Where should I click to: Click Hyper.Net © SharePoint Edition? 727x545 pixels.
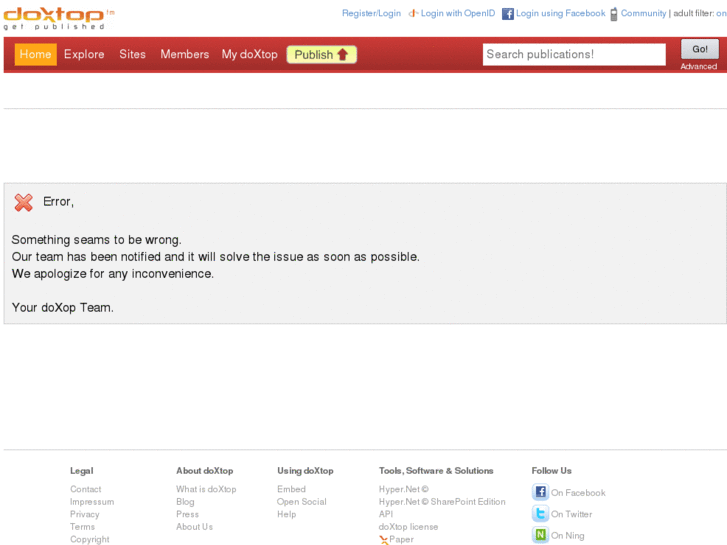point(442,501)
